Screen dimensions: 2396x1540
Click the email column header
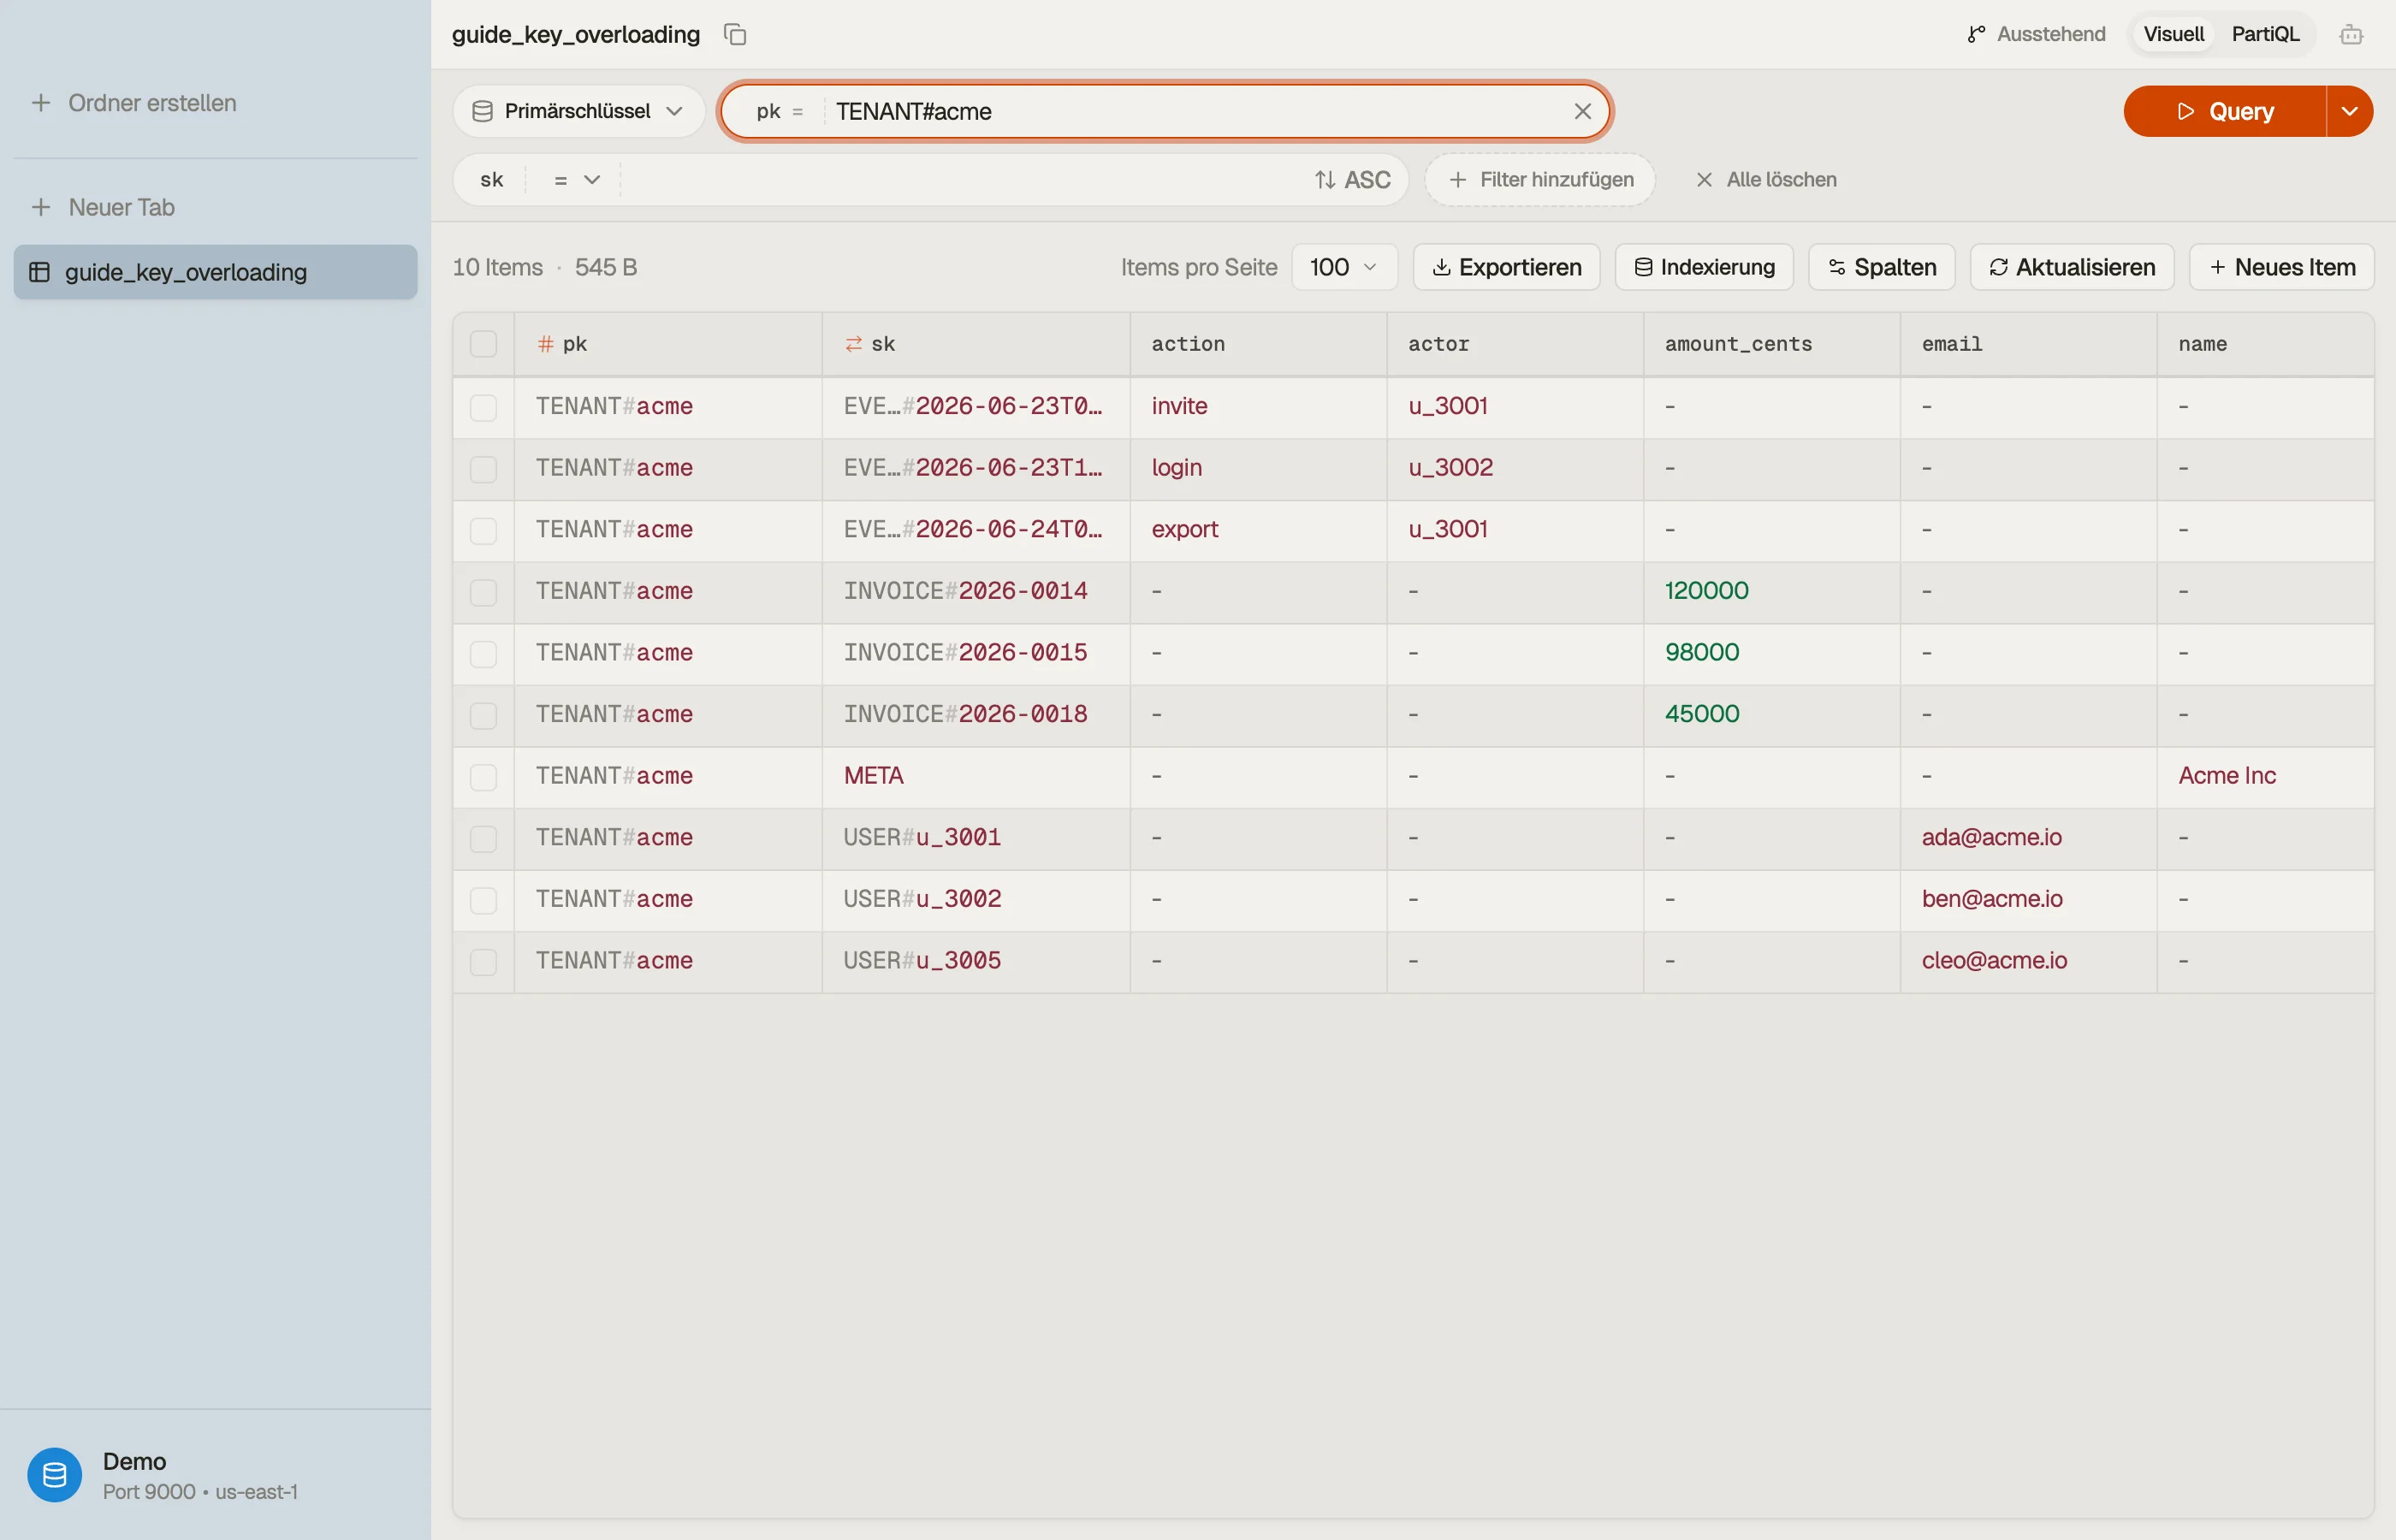(2029, 344)
